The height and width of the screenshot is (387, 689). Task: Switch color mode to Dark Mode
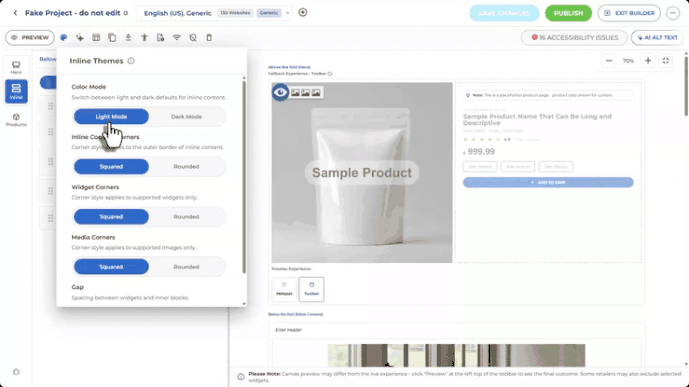186,116
